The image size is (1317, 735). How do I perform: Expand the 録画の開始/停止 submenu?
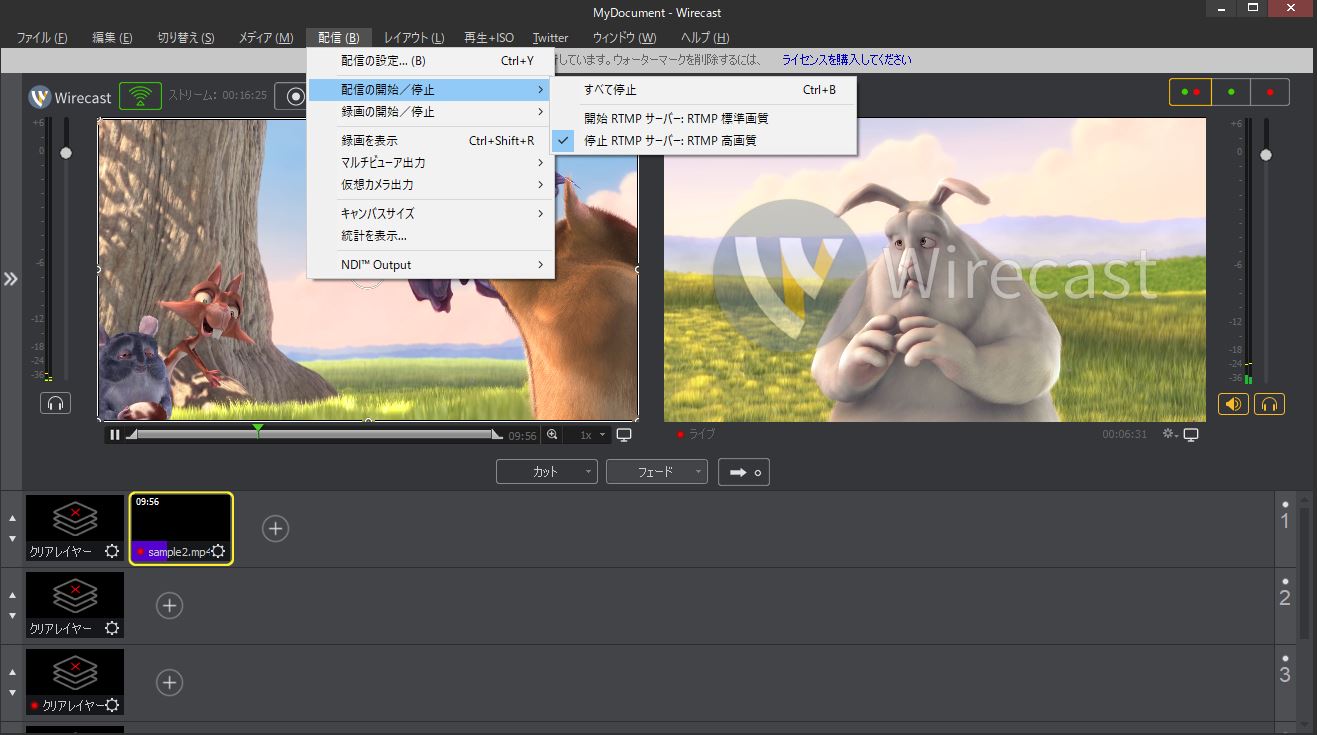click(430, 112)
